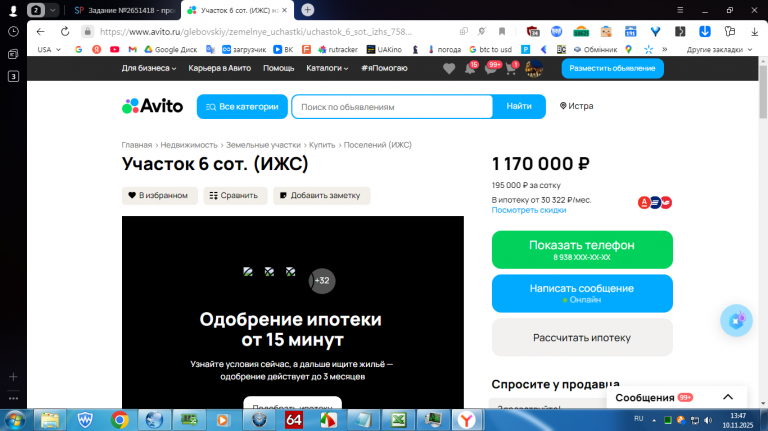Expand the «Сообщения» panel chevron
768x431 pixels.
[x=728, y=397]
